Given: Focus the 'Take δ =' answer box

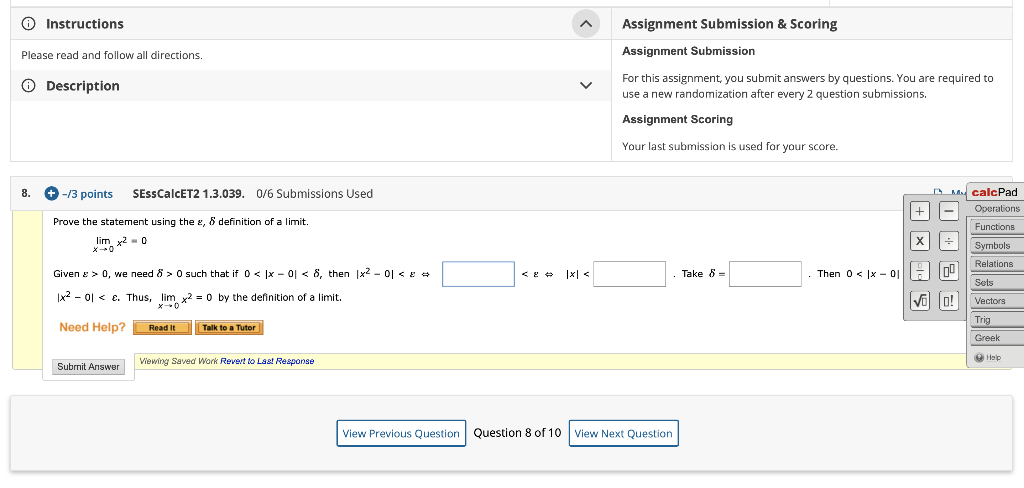Looking at the screenshot, I should [x=765, y=274].
